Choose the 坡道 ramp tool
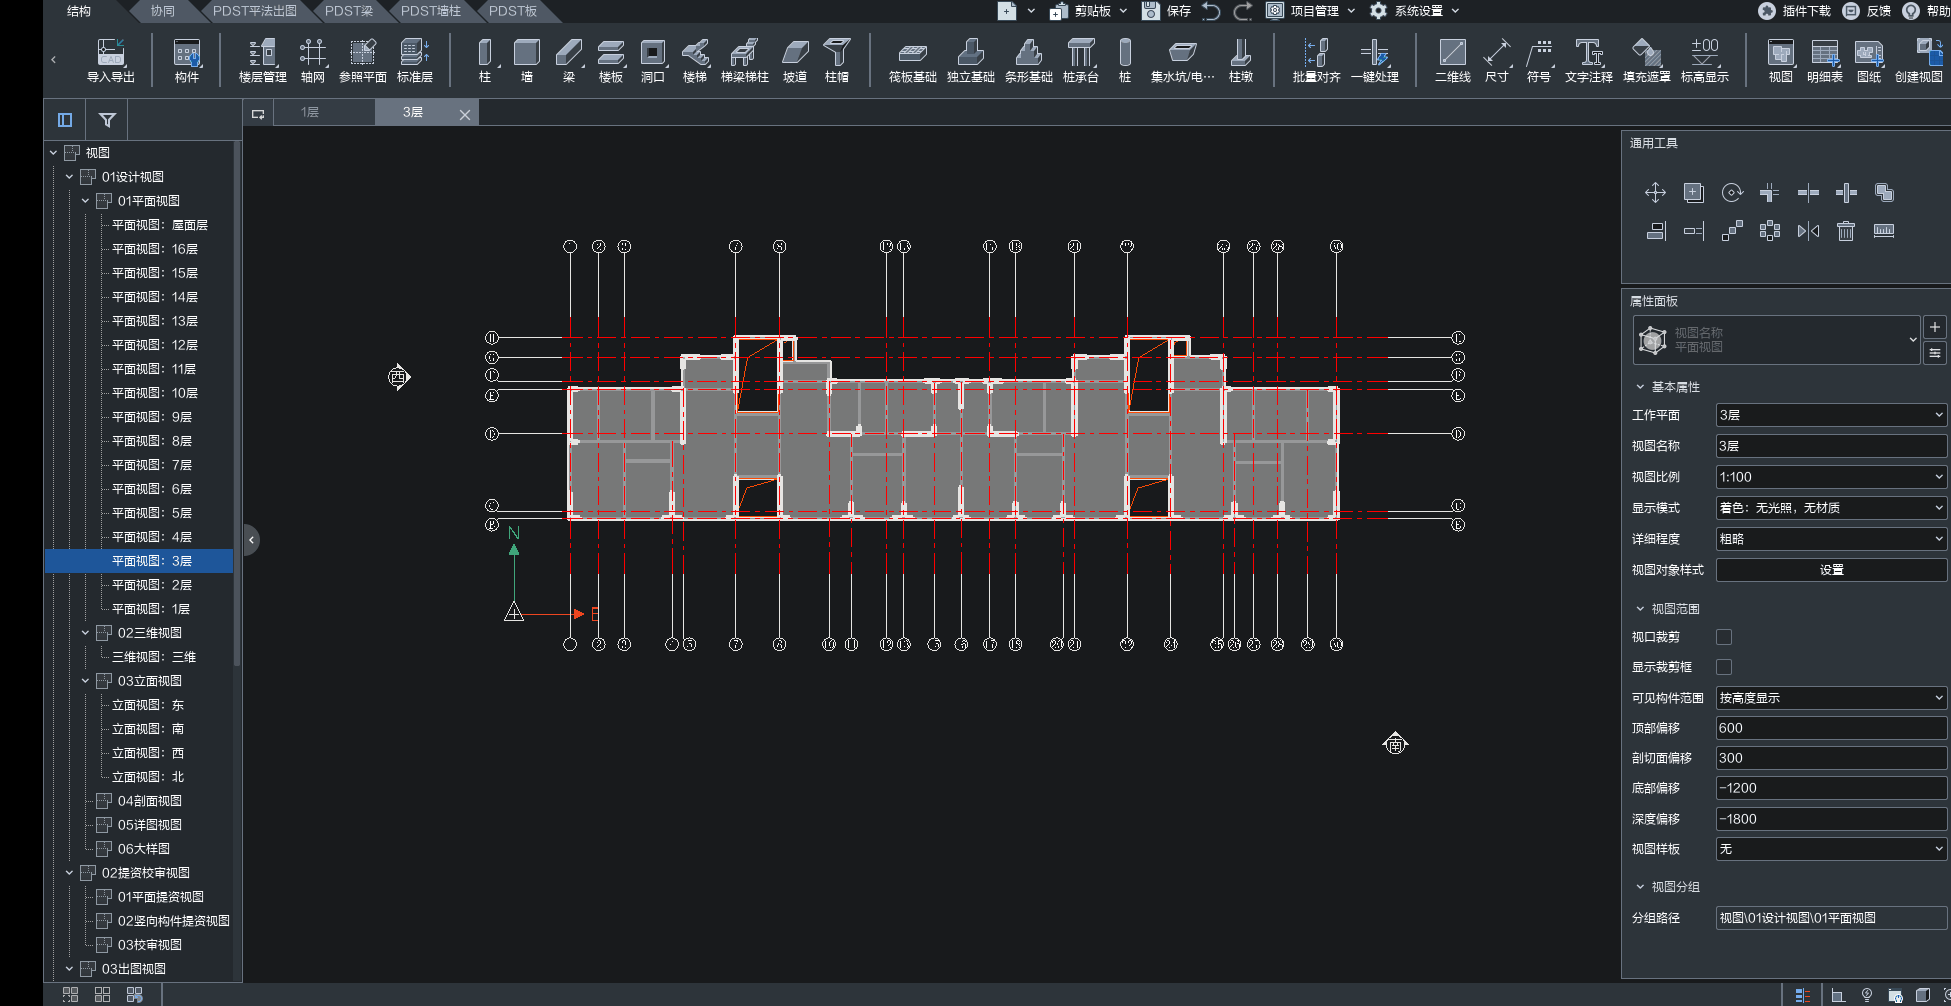This screenshot has width=1951, height=1006. tap(795, 60)
